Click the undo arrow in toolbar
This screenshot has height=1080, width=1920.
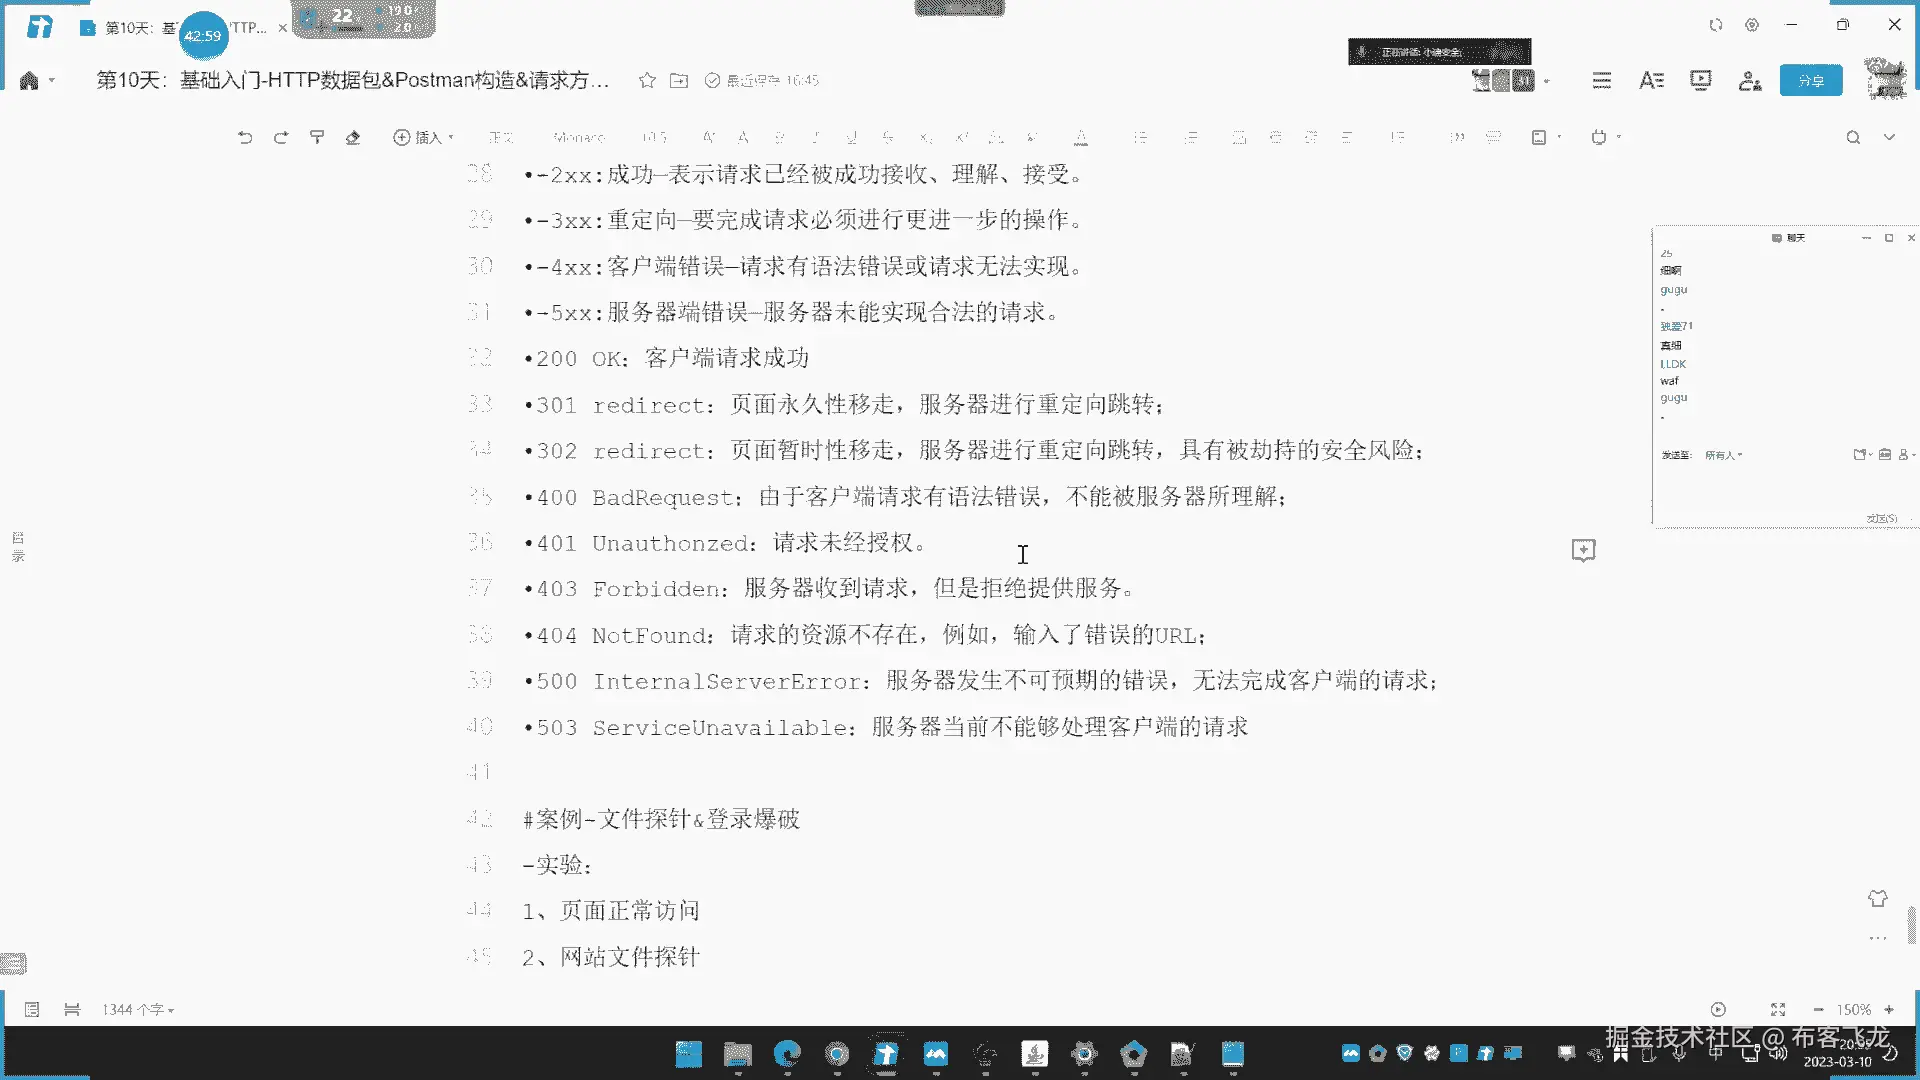tap(245, 137)
